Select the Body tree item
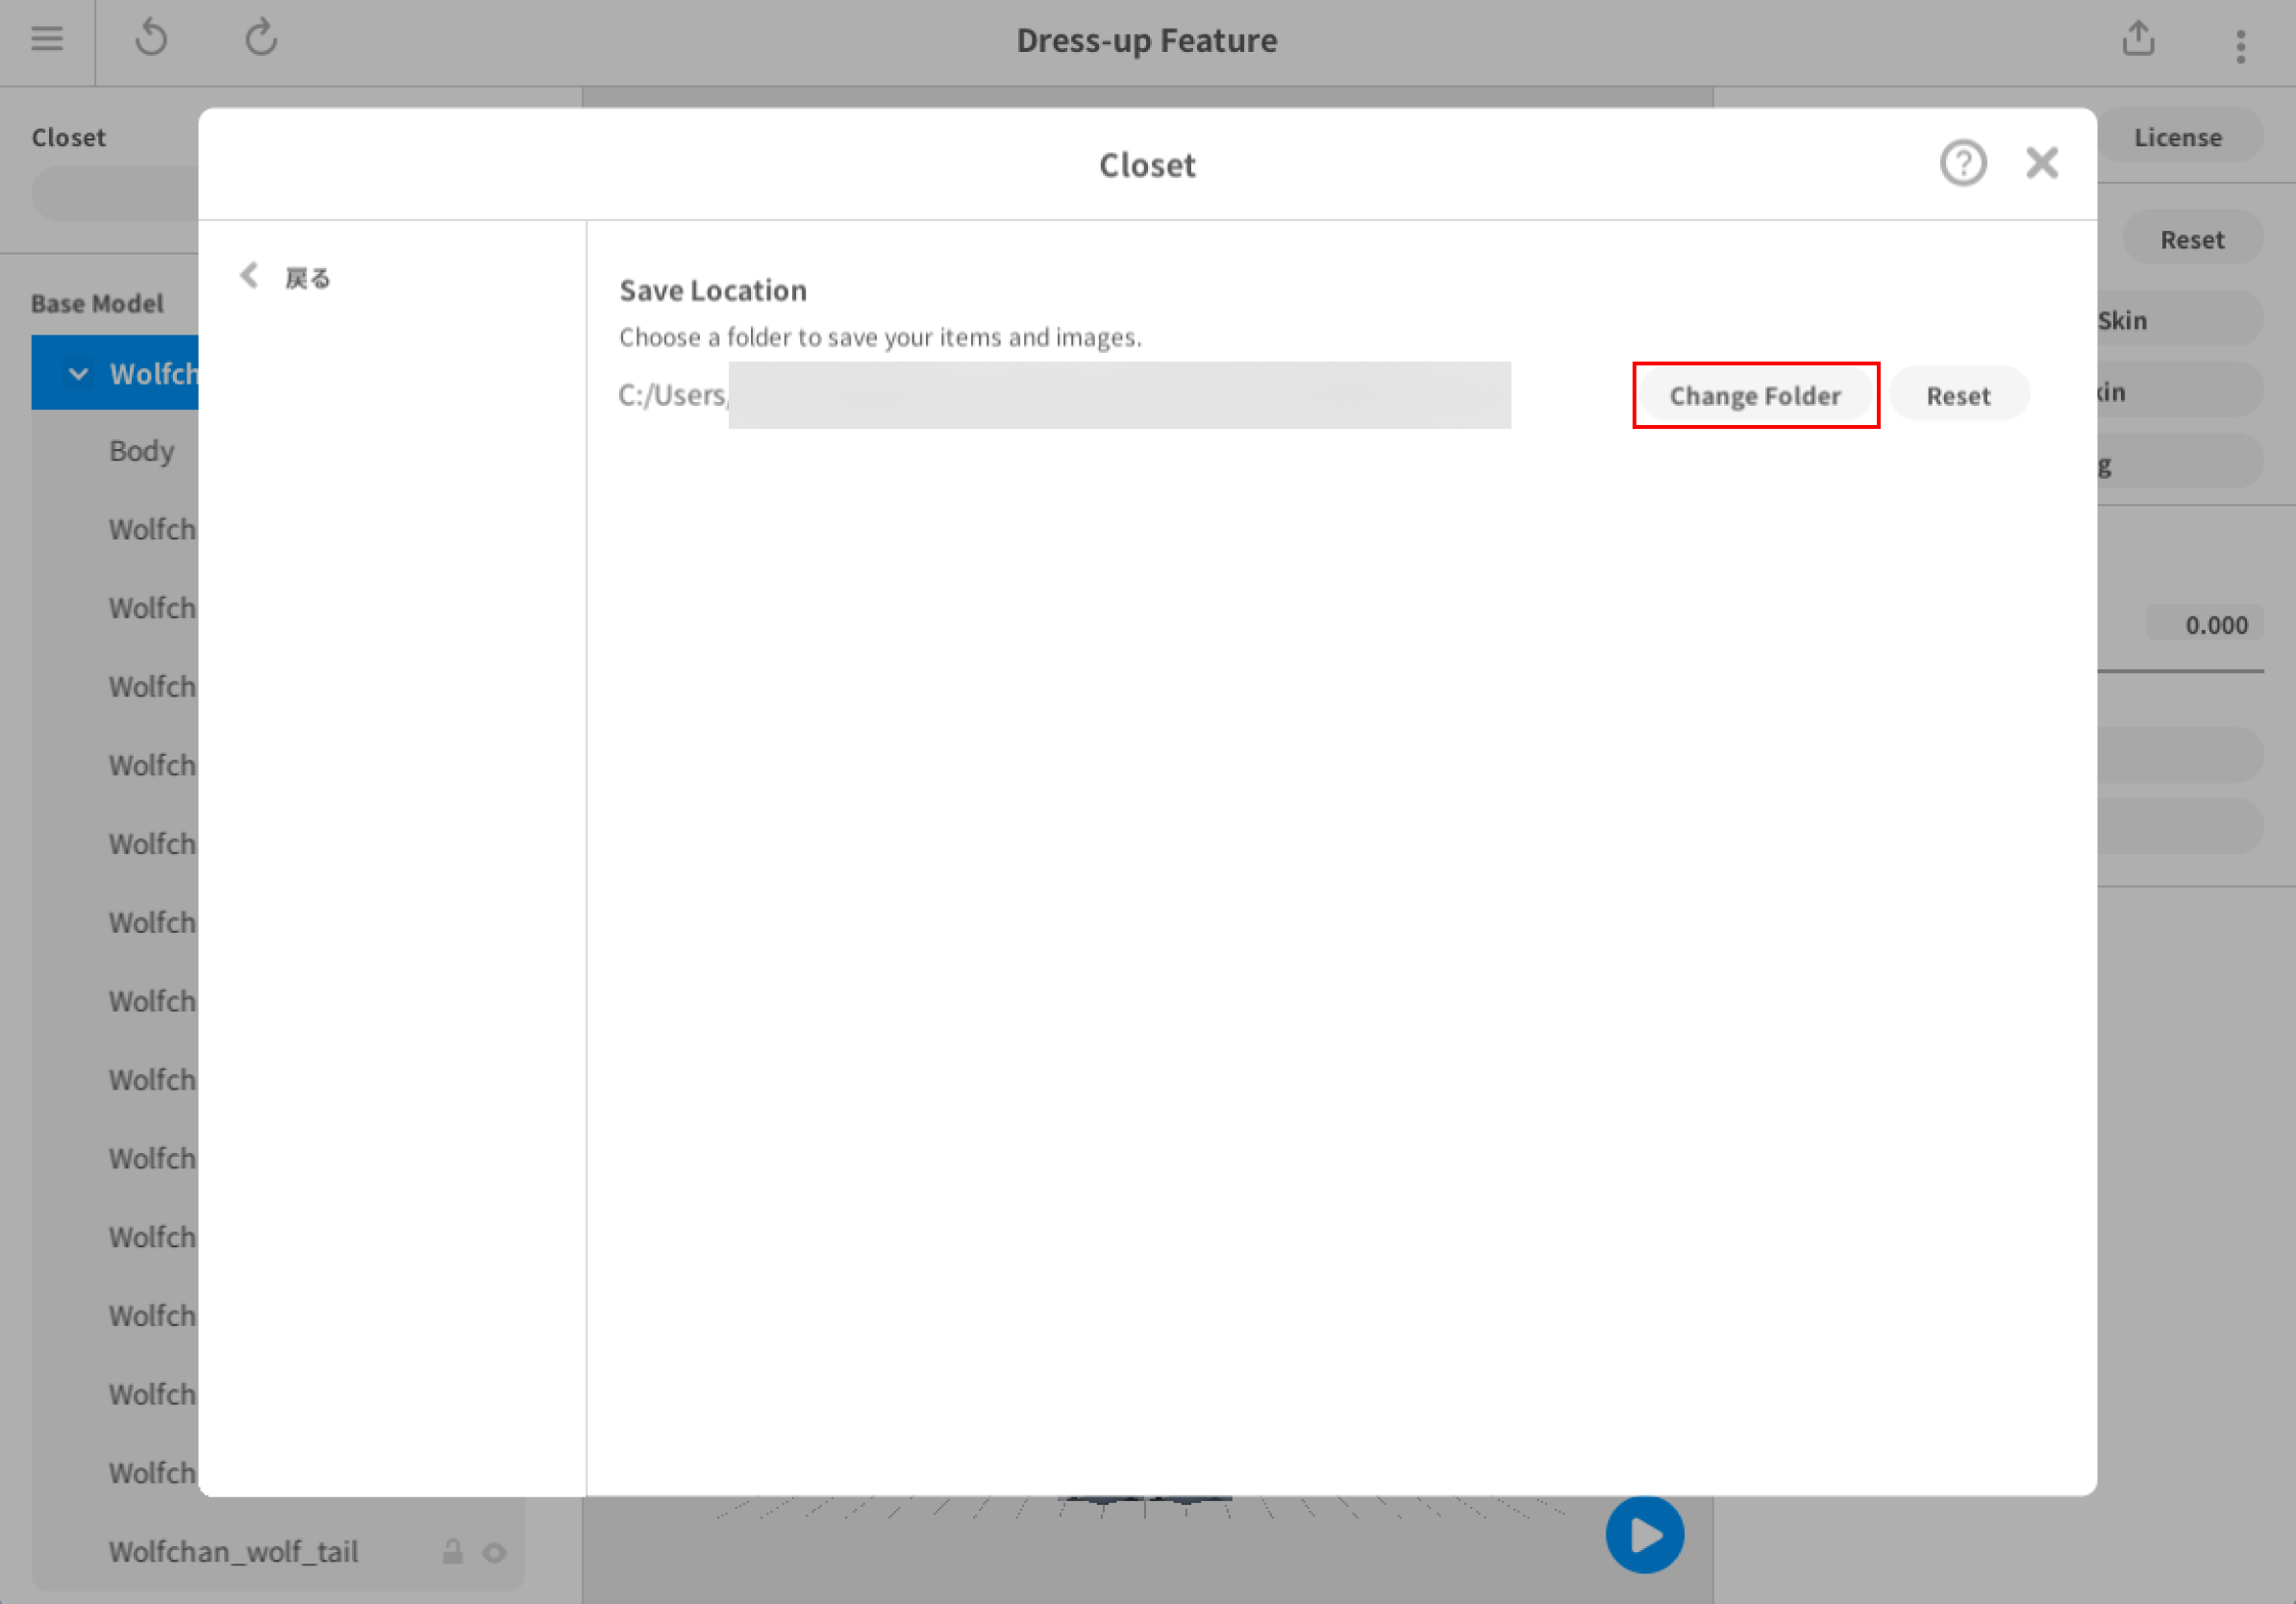Image resolution: width=2296 pixels, height=1604 pixels. point(142,451)
